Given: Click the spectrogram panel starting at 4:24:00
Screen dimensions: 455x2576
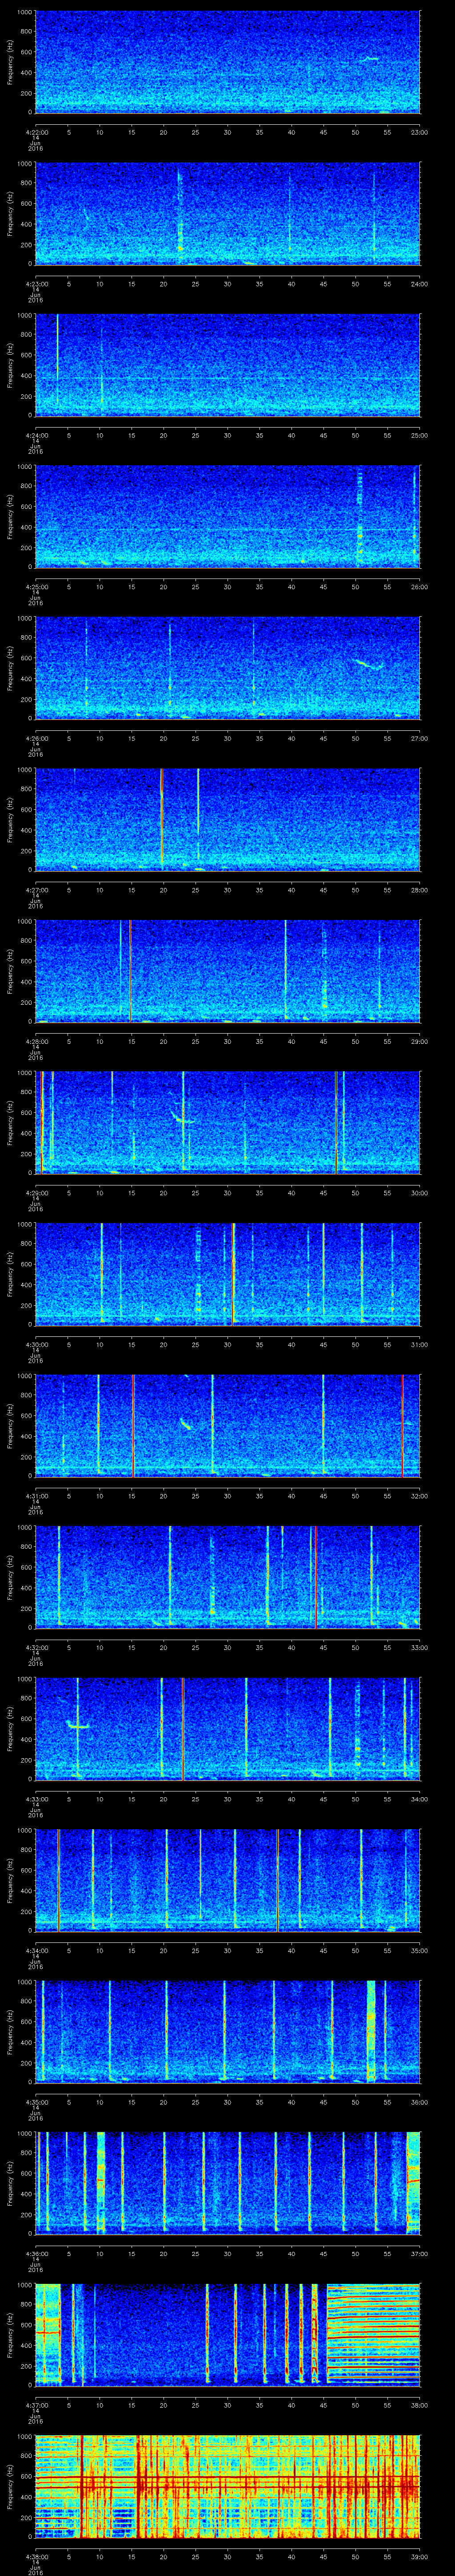Looking at the screenshot, I should click(x=228, y=365).
